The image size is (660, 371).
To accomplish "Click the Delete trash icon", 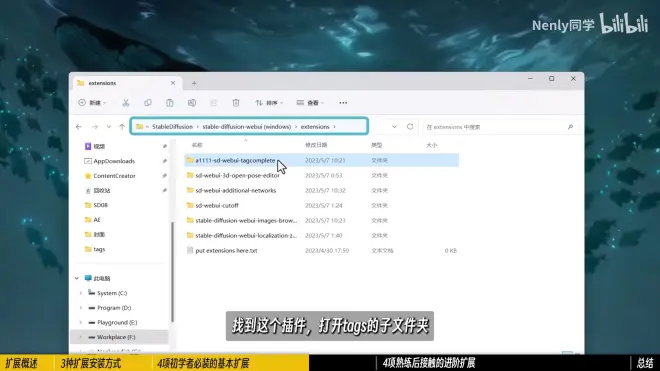I will [236, 103].
